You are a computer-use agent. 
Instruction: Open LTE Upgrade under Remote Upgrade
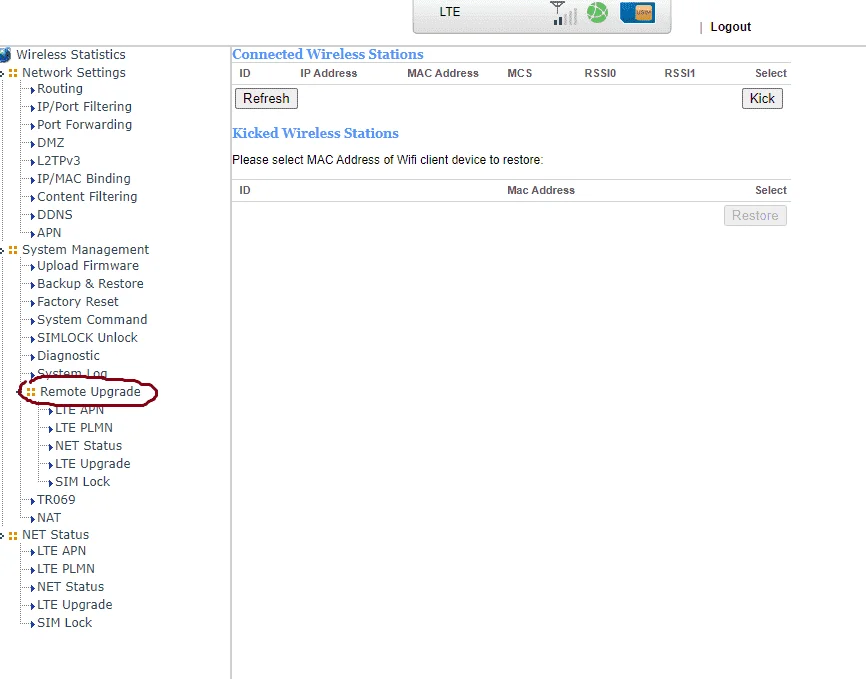pyautogui.click(x=93, y=464)
